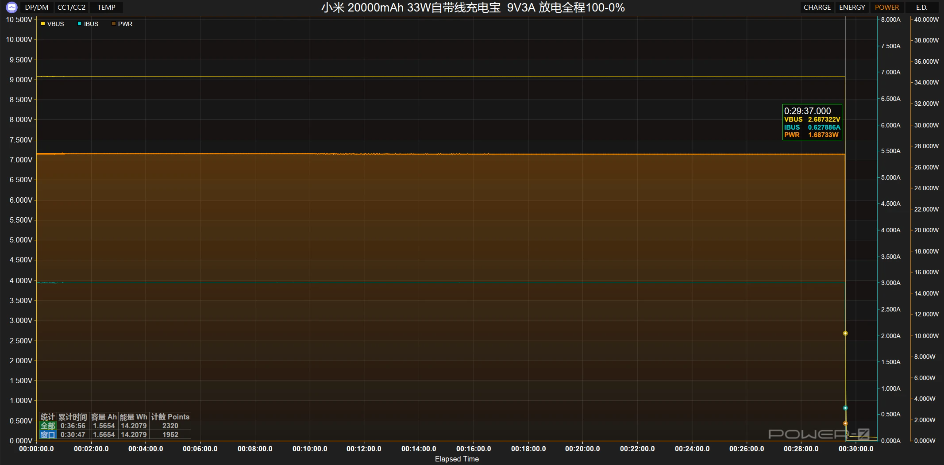
Task: Toggle the DP/DM curve button
Action: pos(36,8)
